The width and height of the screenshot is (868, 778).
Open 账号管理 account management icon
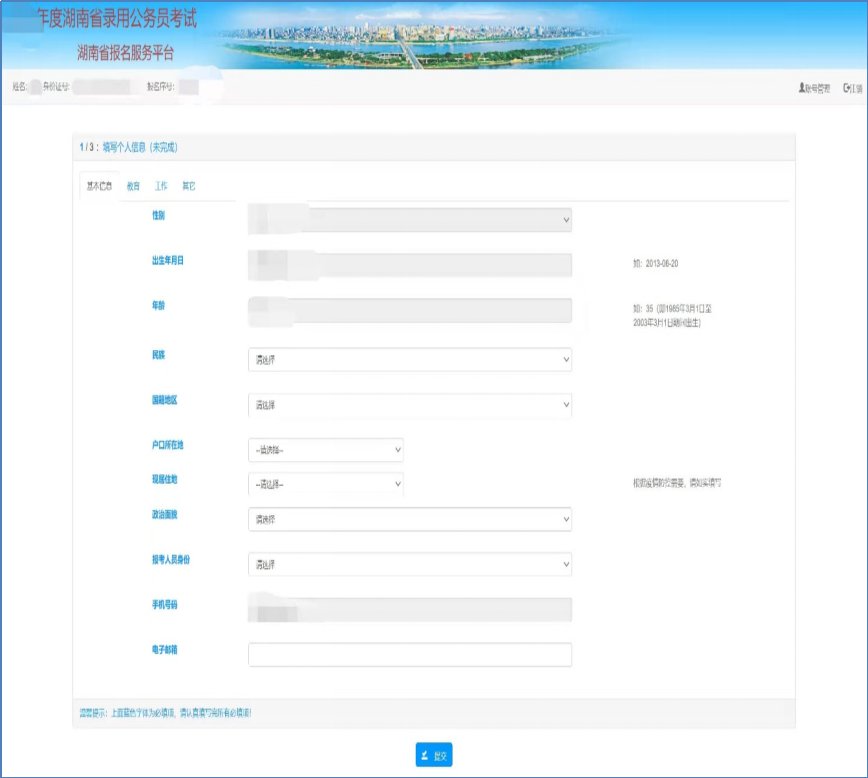tap(802, 88)
